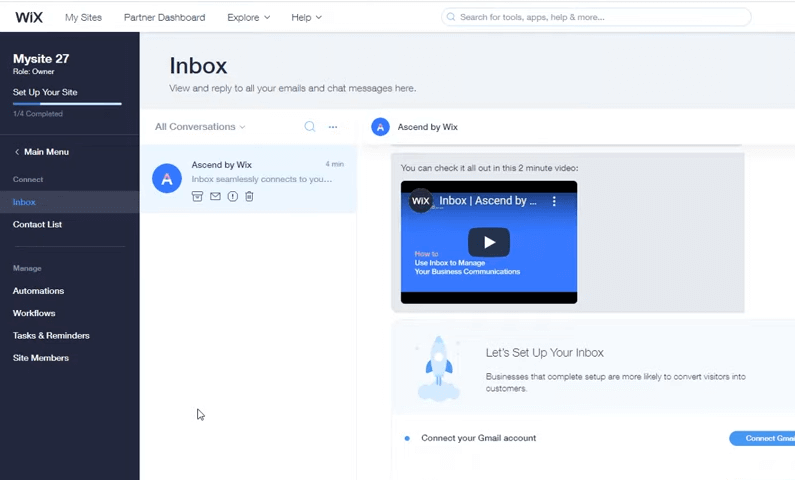Image resolution: width=795 pixels, height=480 pixels.
Task: Delete the Ascend by Wix conversation
Action: pos(249,196)
